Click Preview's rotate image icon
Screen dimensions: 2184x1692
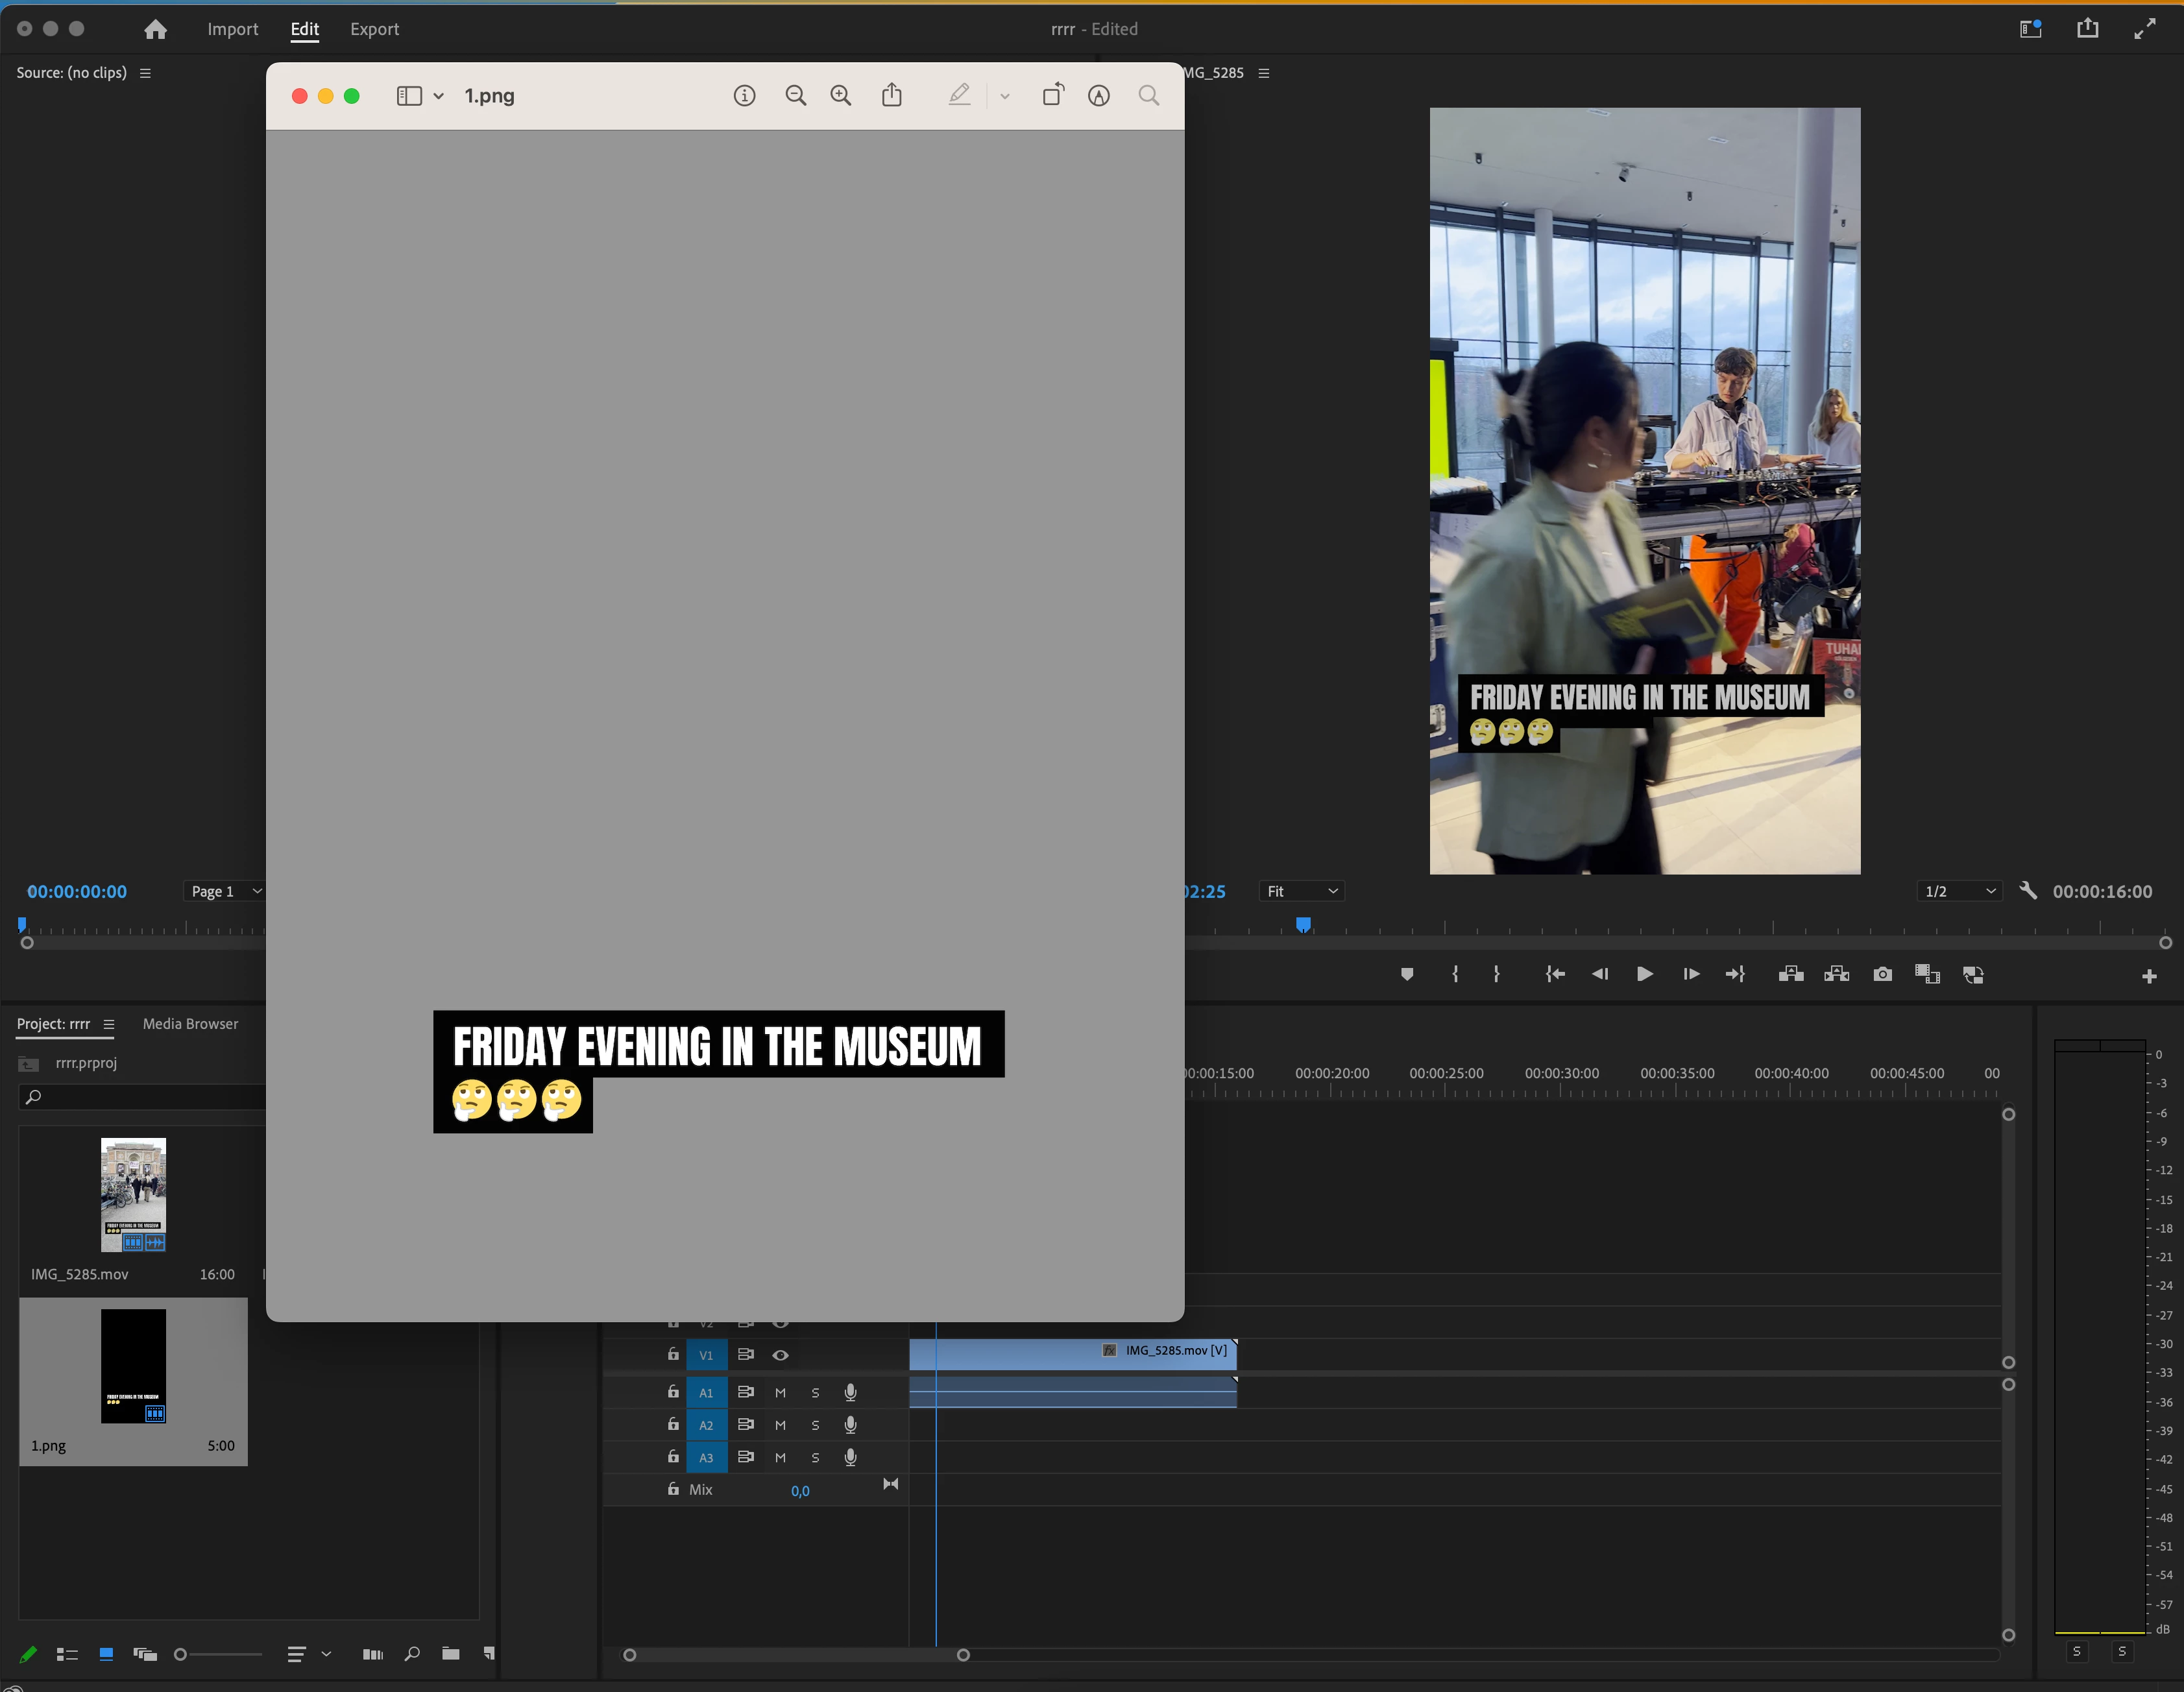(x=1053, y=95)
